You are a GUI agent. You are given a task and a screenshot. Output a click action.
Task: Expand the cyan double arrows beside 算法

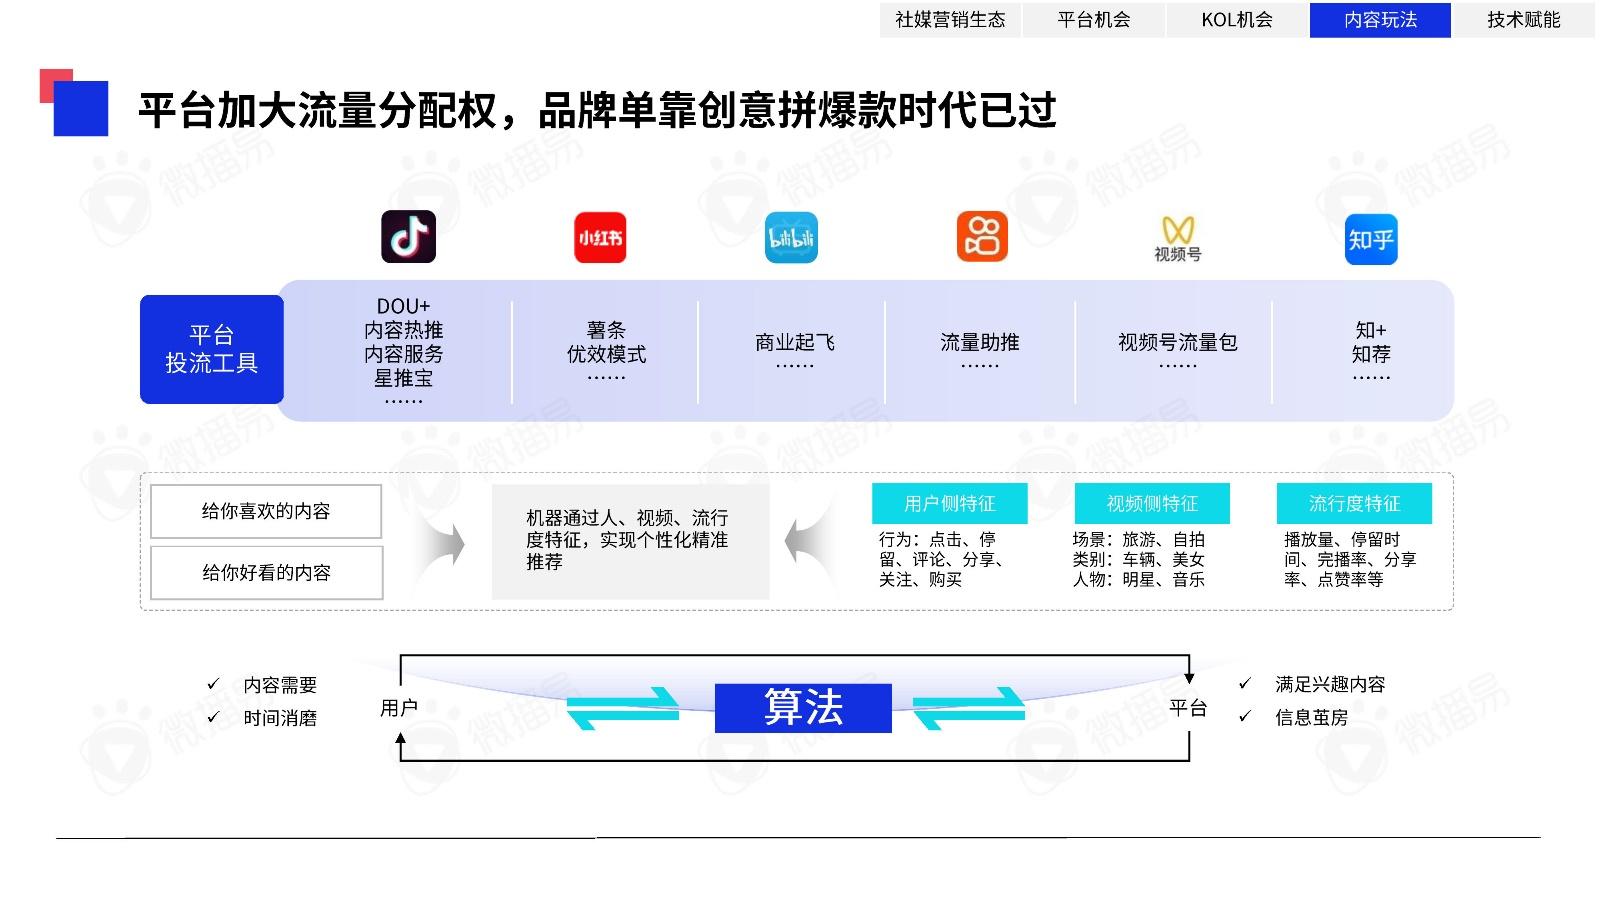[x=620, y=707]
